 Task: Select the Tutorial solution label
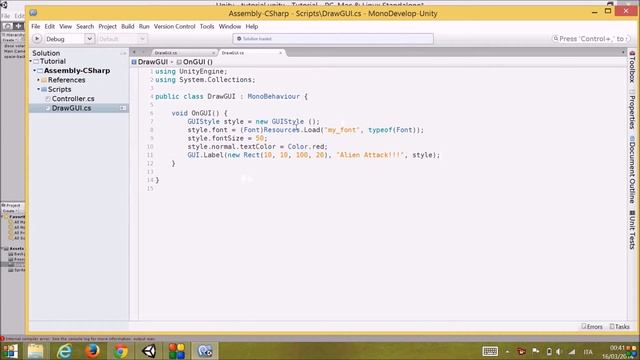[x=53, y=61]
